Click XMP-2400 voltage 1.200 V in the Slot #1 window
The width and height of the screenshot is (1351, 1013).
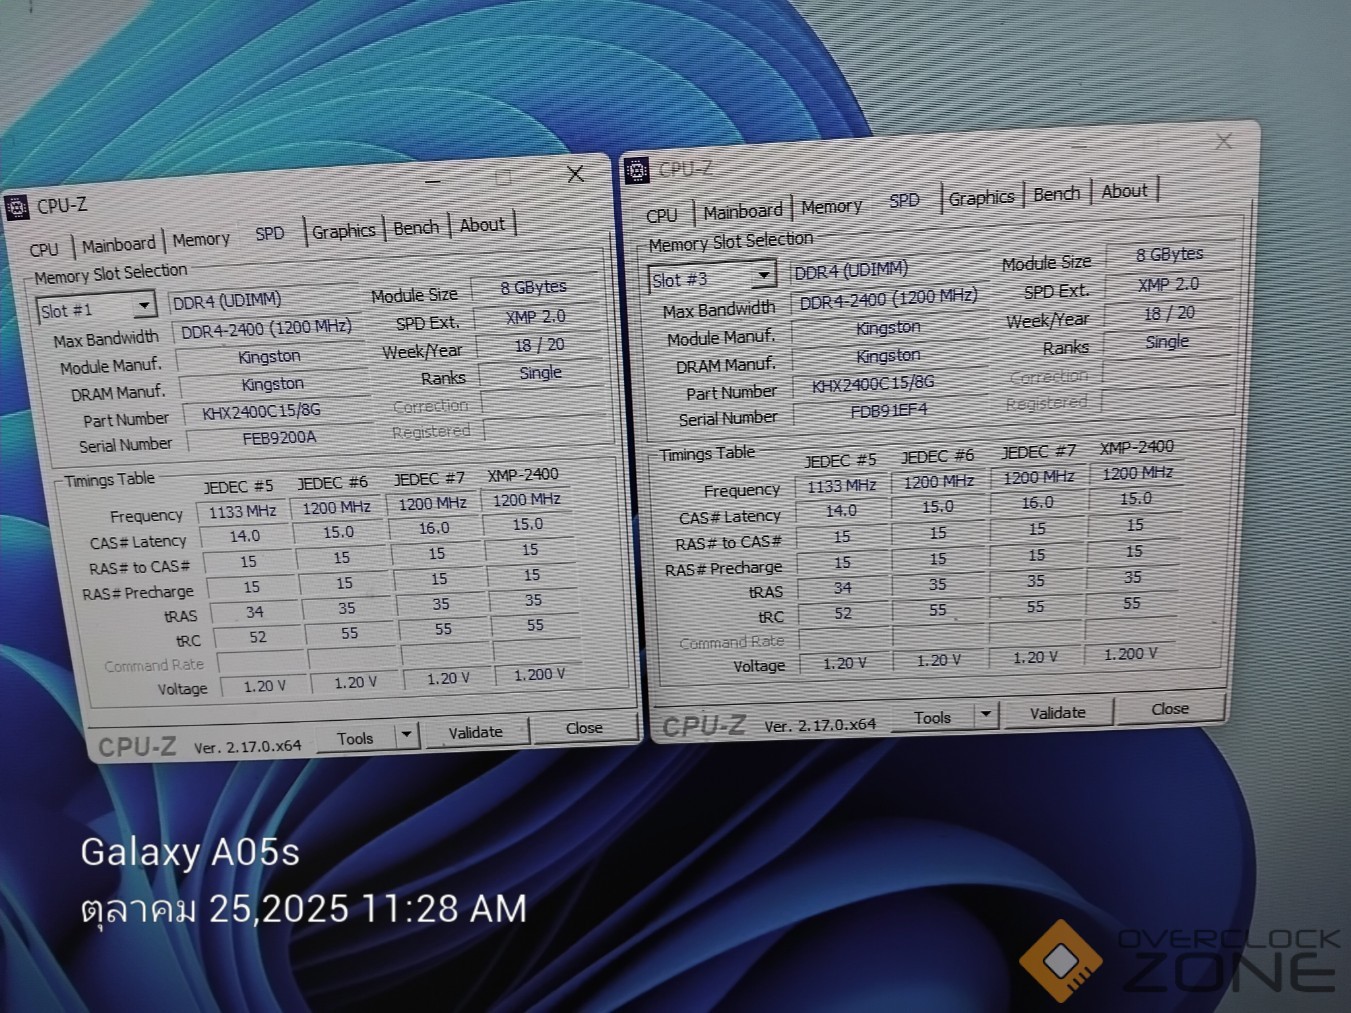tap(539, 675)
